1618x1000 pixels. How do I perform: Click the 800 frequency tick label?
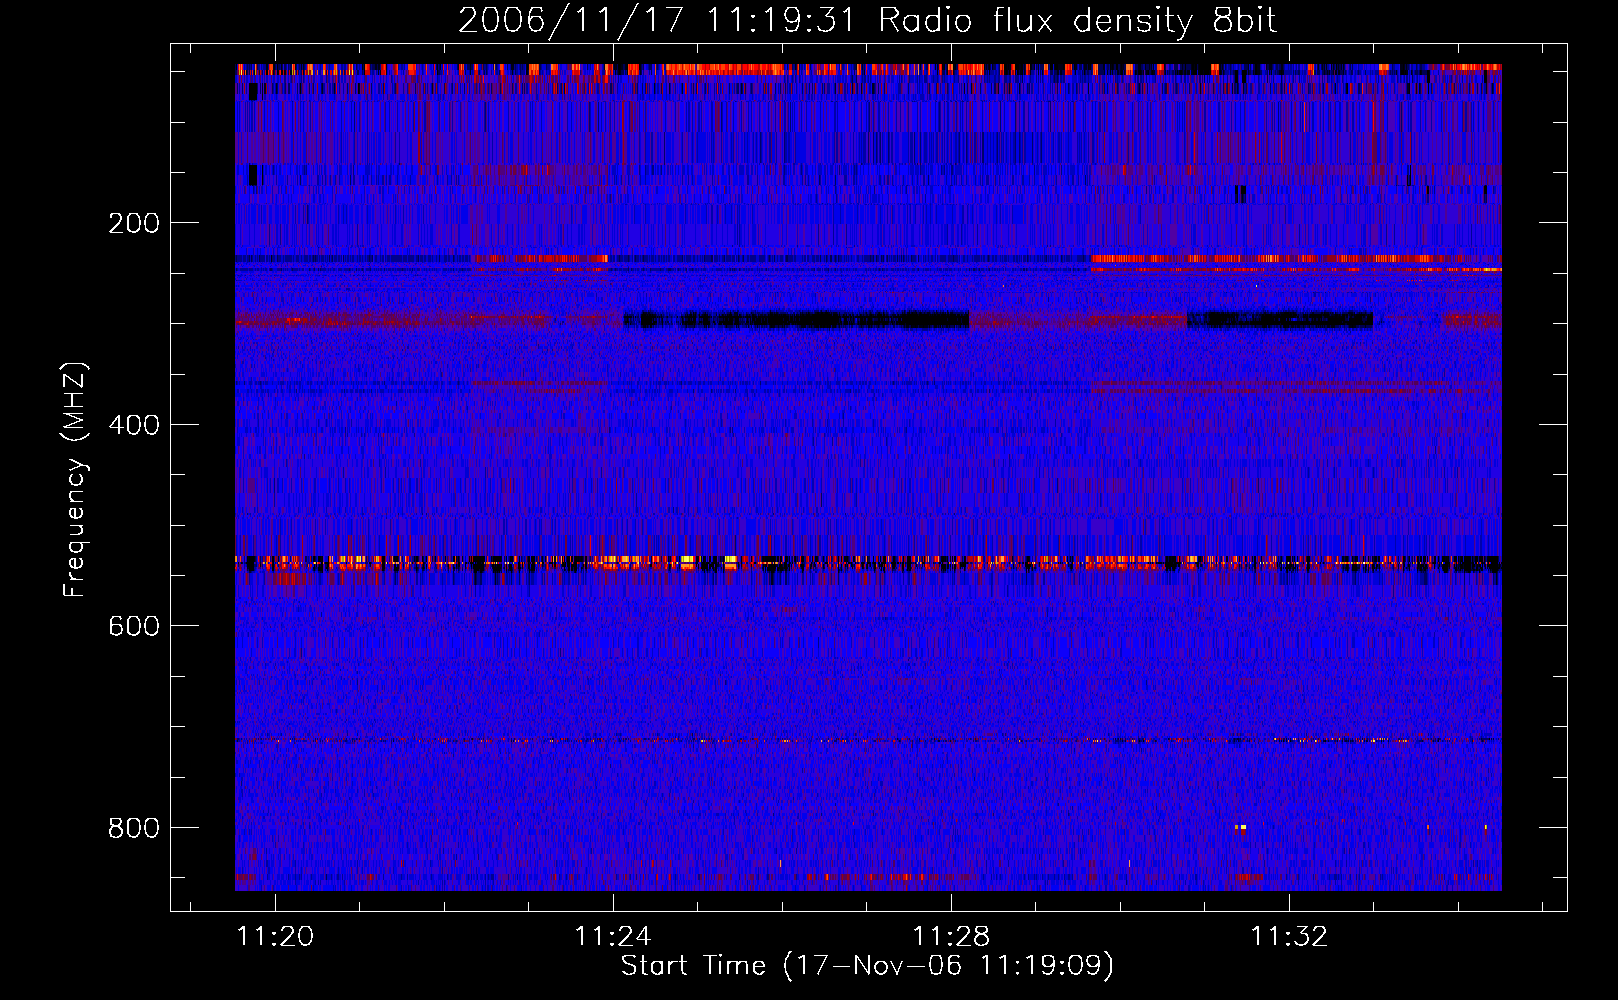pyautogui.click(x=134, y=828)
